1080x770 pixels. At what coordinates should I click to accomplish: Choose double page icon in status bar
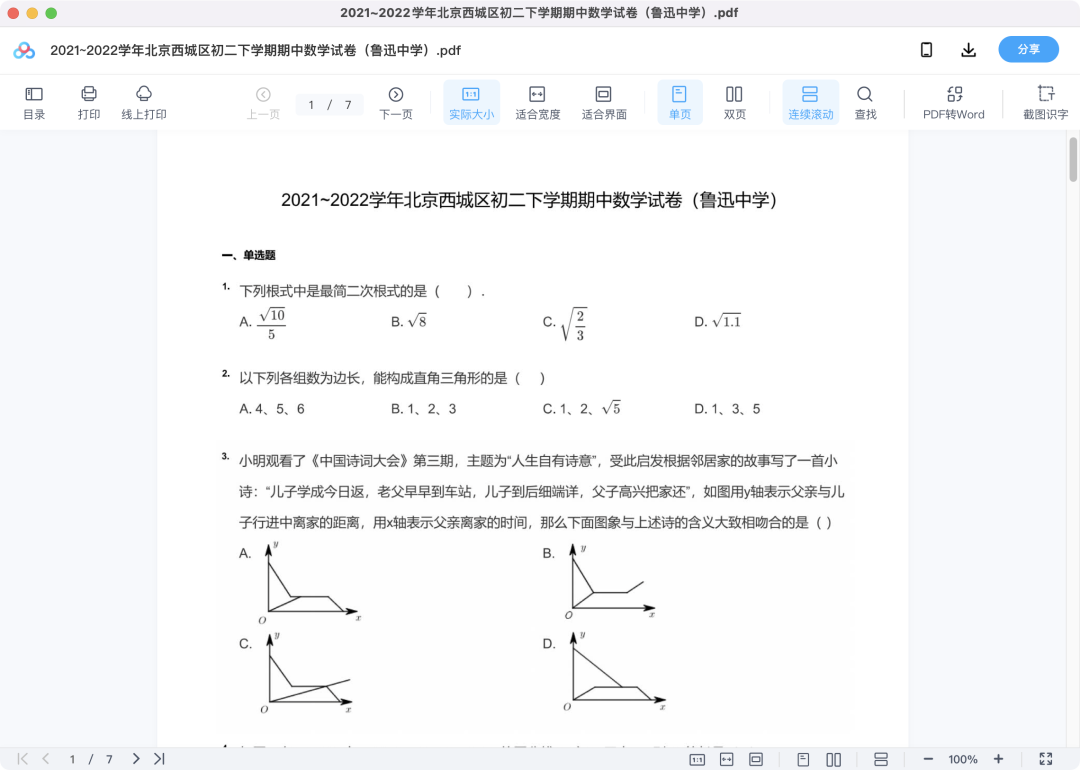pos(833,759)
